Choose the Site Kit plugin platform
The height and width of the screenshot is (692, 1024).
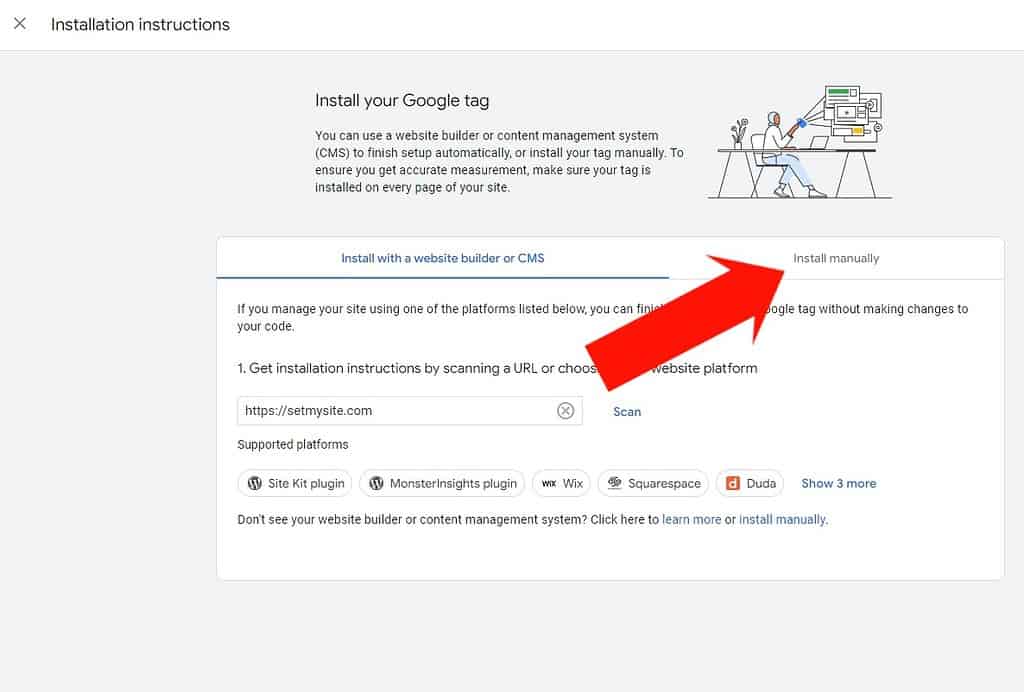295,484
